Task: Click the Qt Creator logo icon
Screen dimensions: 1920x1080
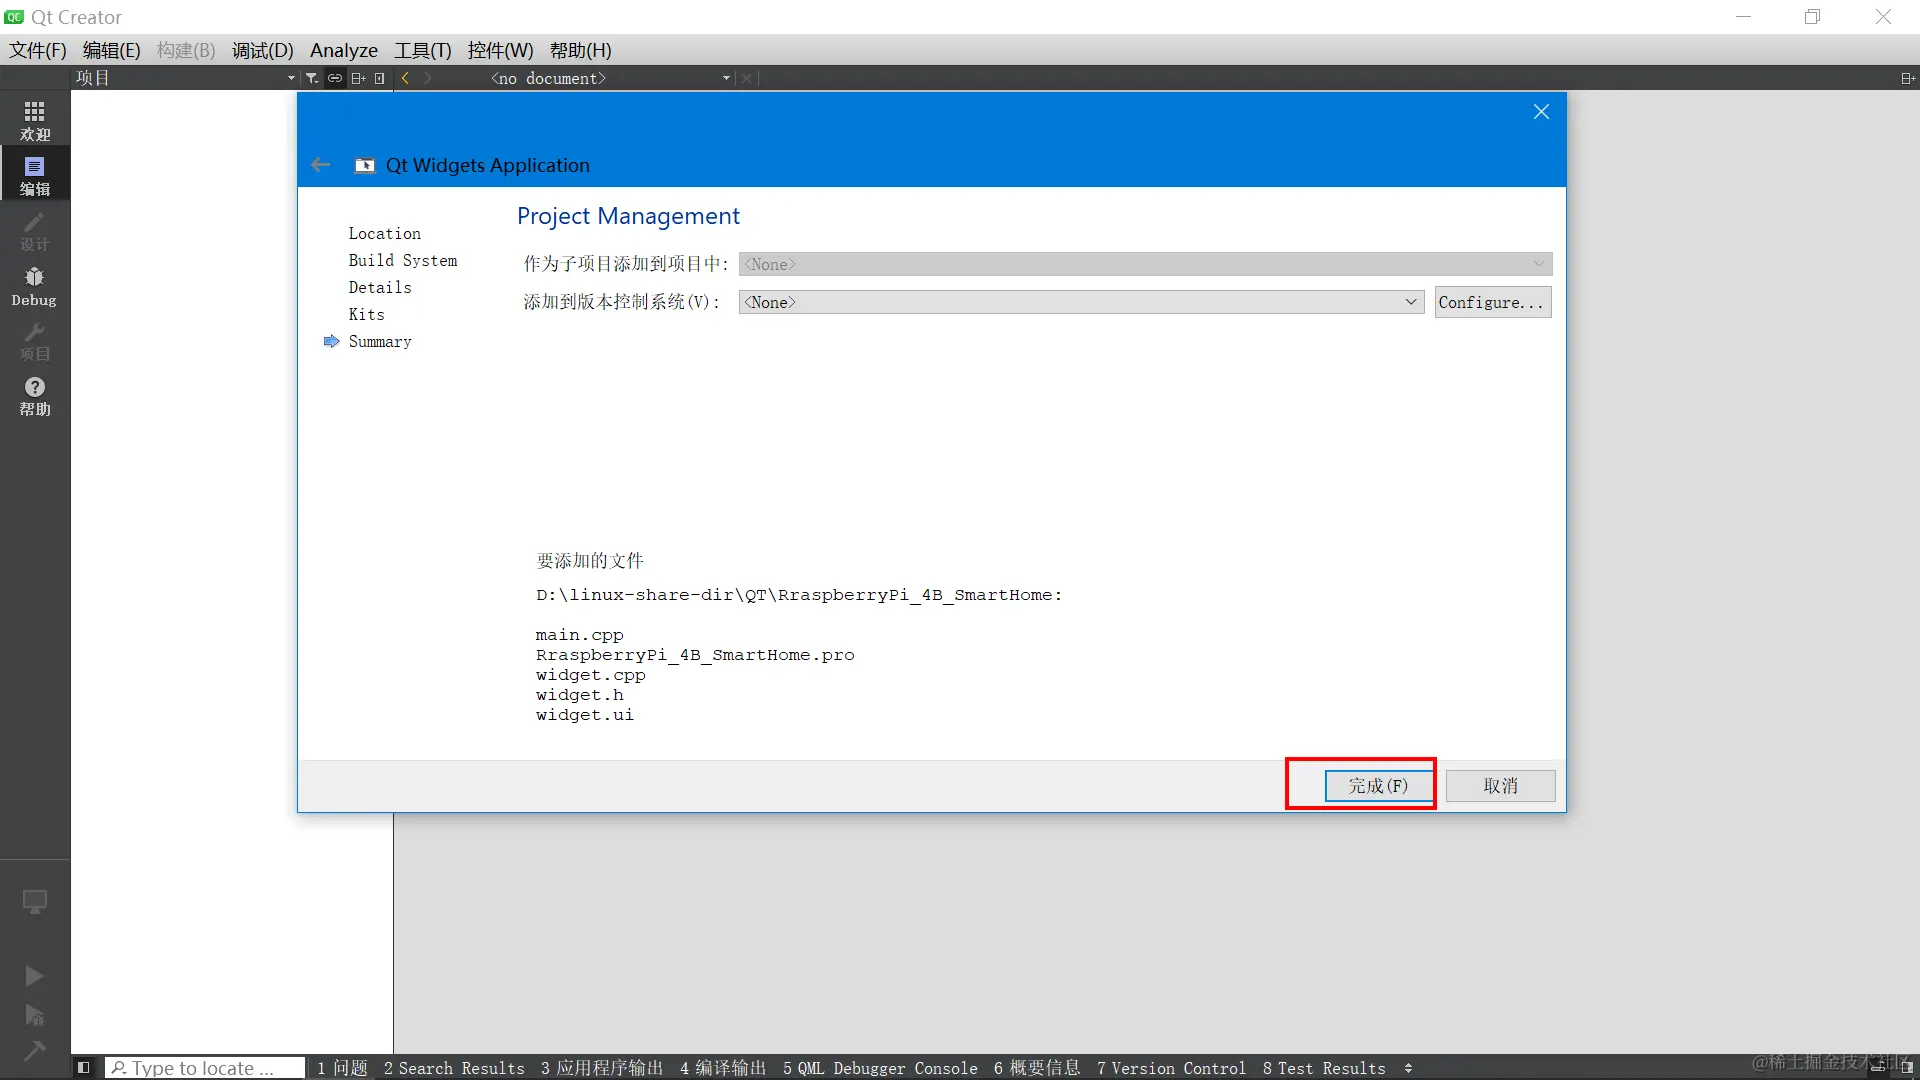Action: click(x=14, y=17)
